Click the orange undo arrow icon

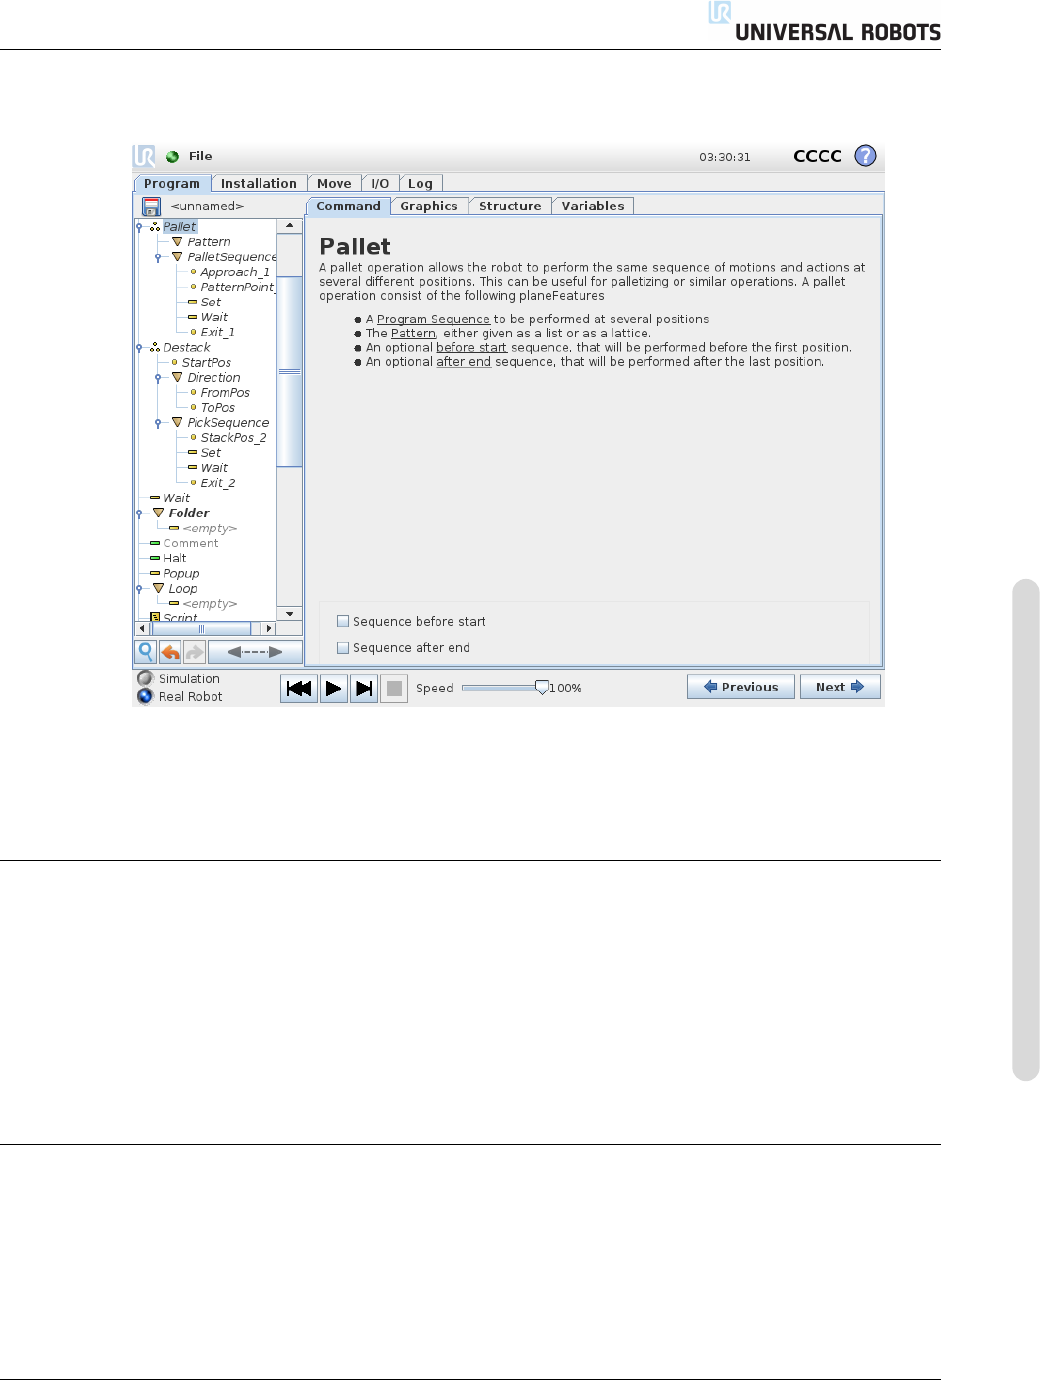[x=171, y=652]
